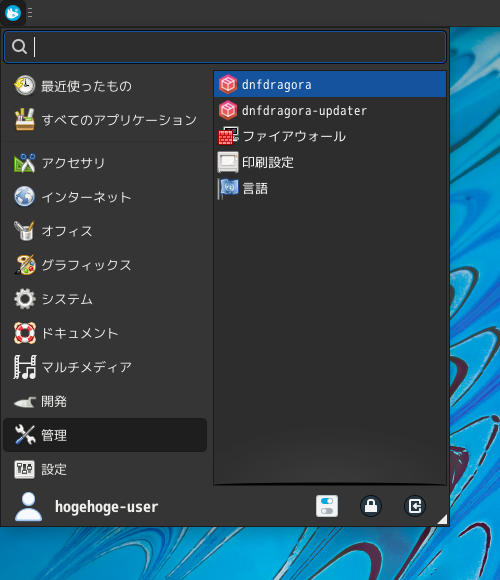This screenshot has height=580, width=500.
Task: Select the 設定 settings category
Action: tap(105, 469)
